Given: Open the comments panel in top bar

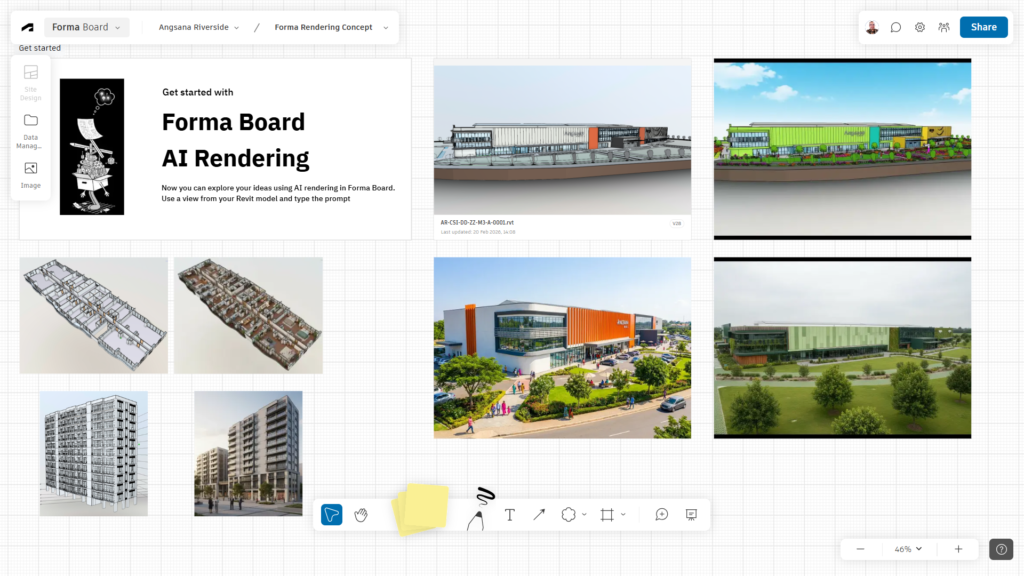Looking at the screenshot, I should pyautogui.click(x=896, y=27).
